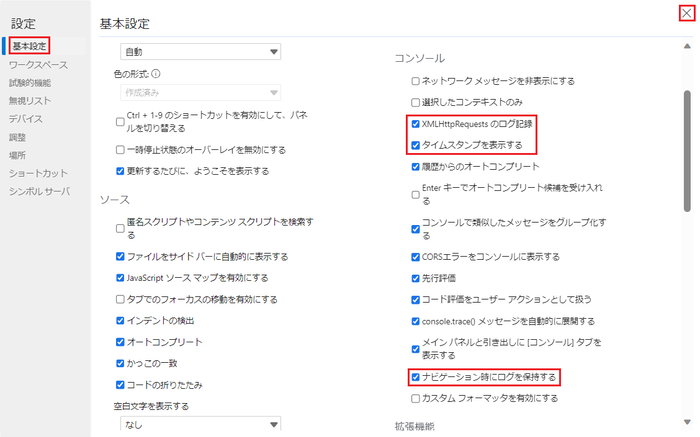Viewport: 700px width, 437px height.
Task: Open デバイス settings page
Action: point(25,119)
